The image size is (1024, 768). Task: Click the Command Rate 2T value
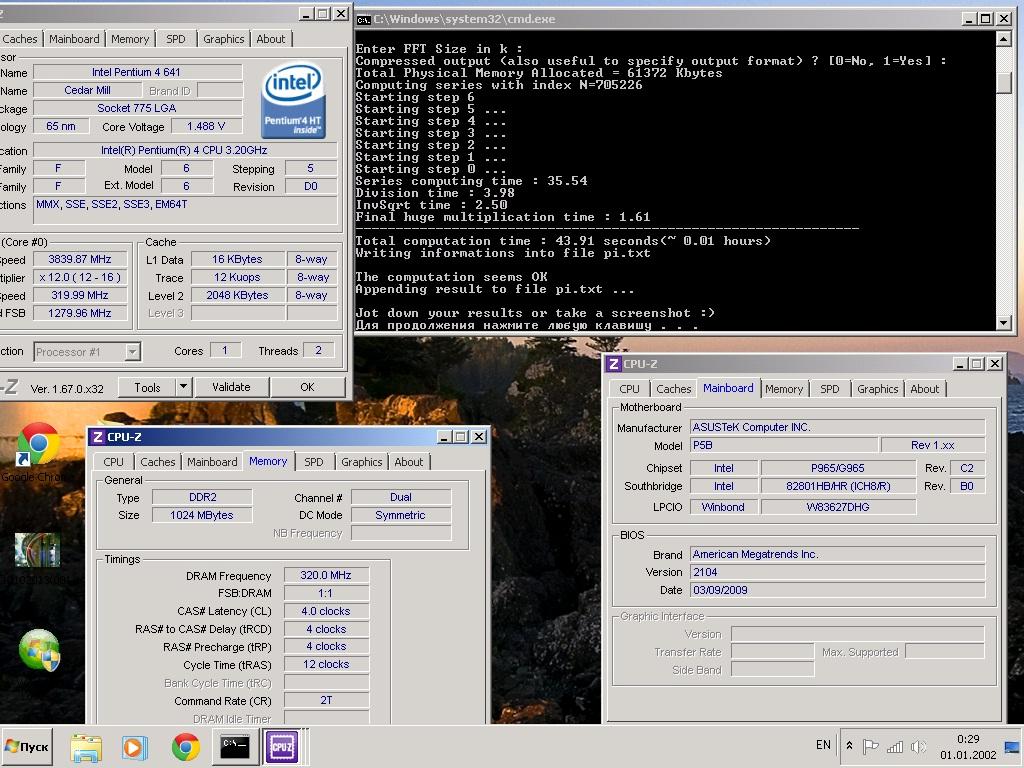326,700
